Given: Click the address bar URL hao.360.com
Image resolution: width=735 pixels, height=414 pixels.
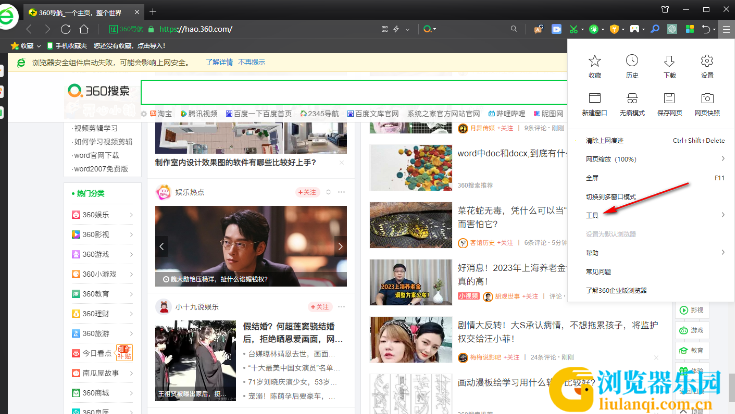Looking at the screenshot, I should coord(196,29).
